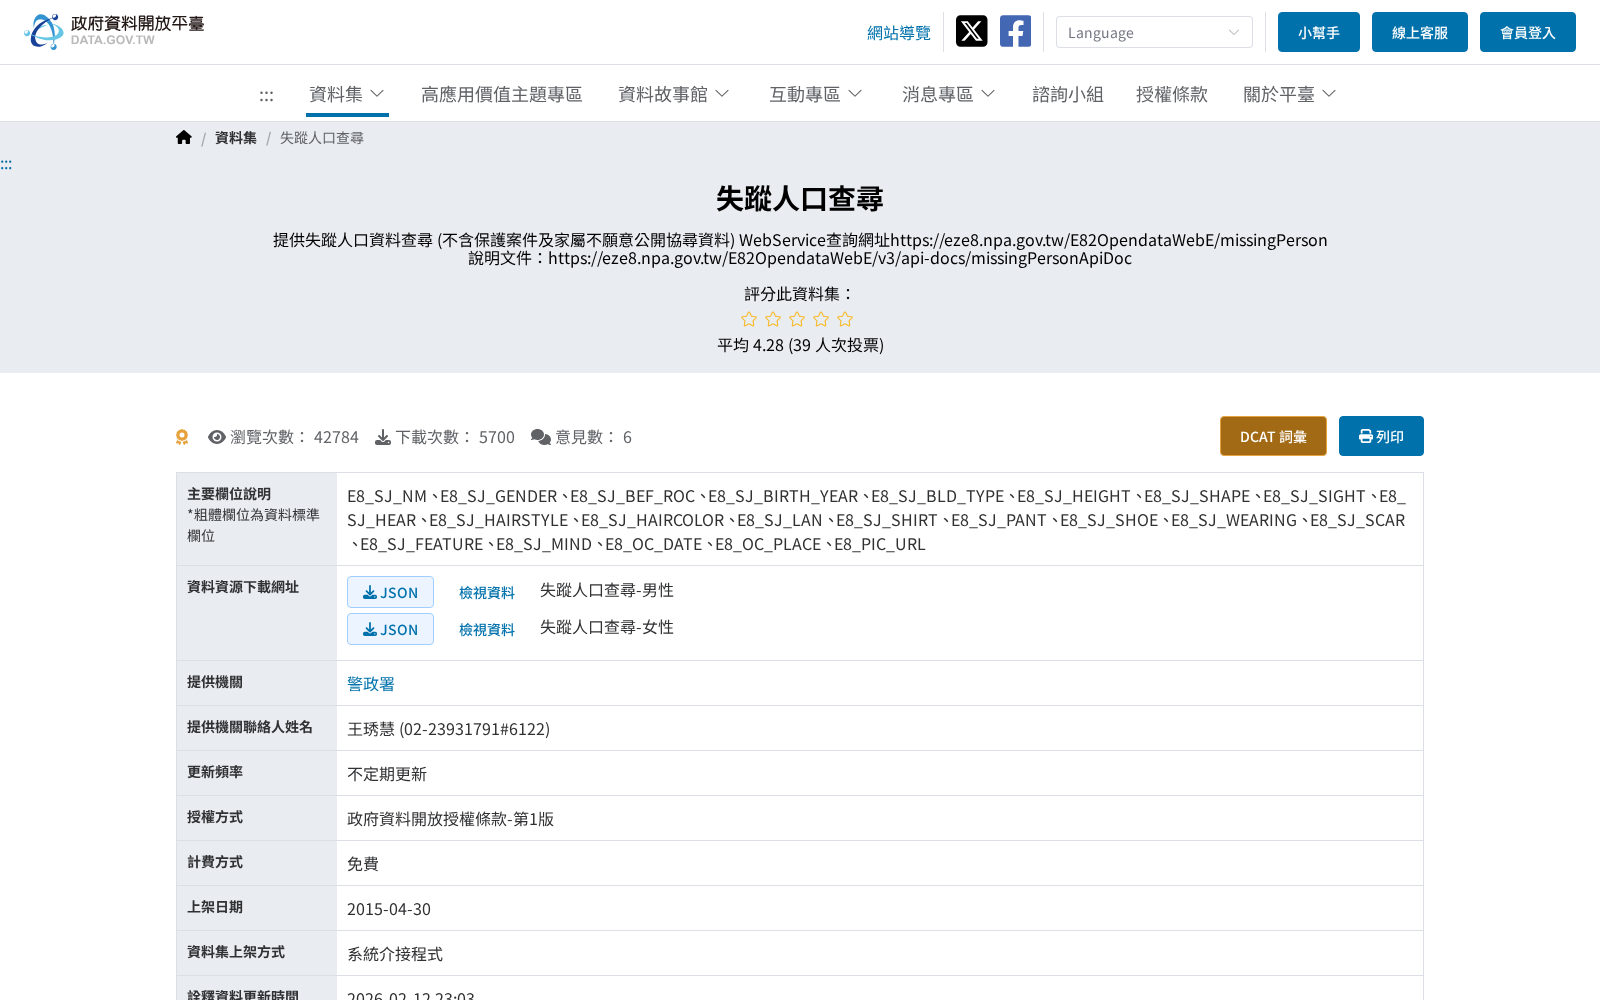Click the download count 5700
The image size is (1600, 1000).
[x=496, y=437]
